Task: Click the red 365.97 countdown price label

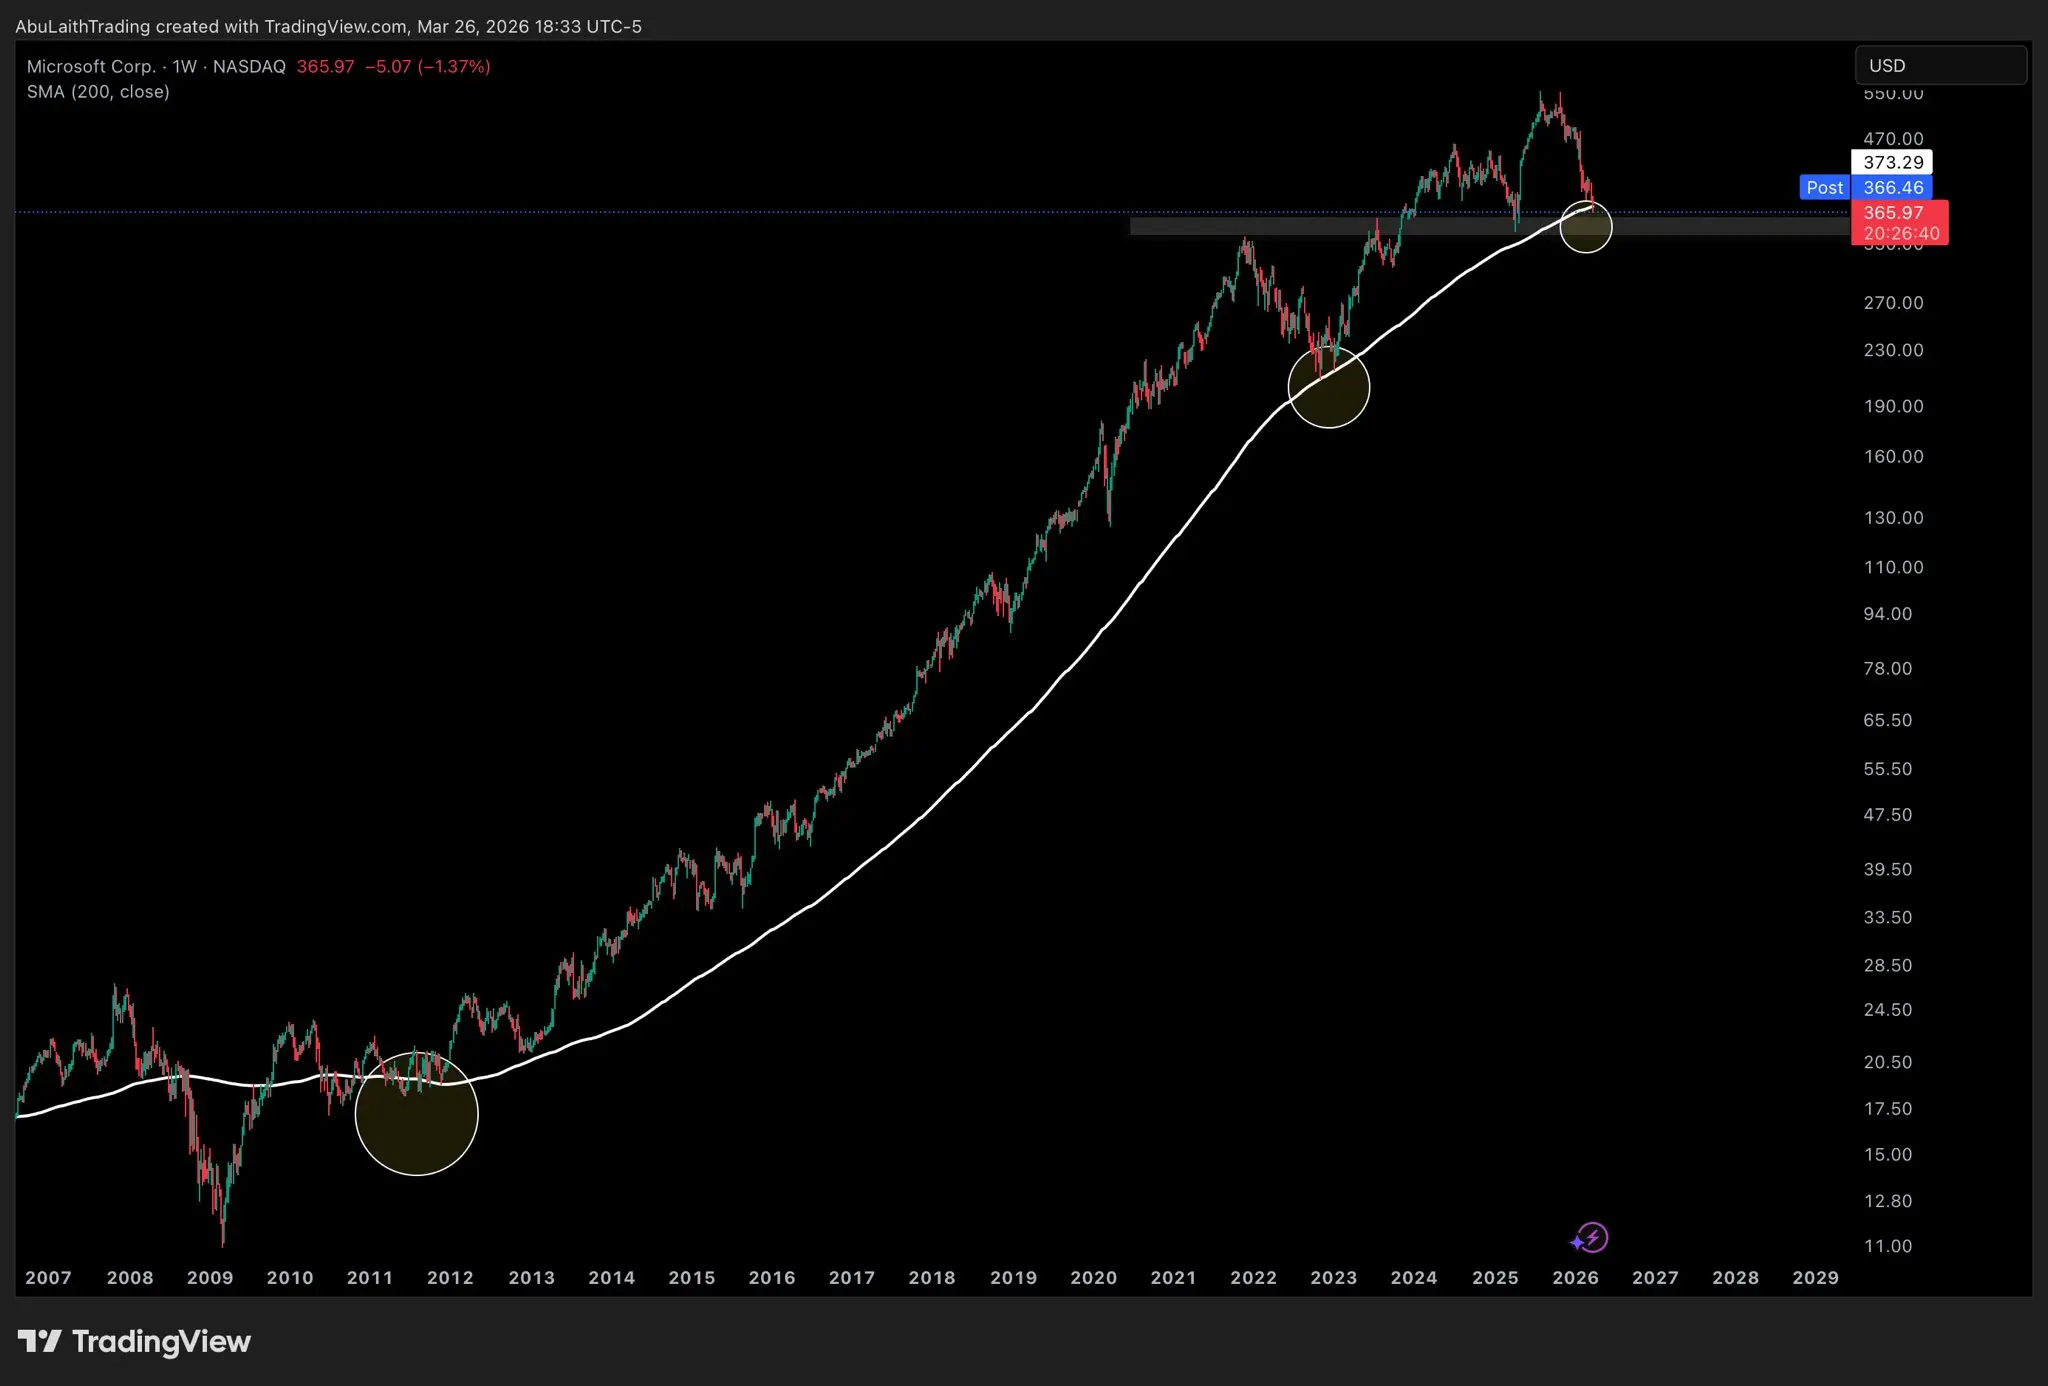Action: click(1899, 222)
